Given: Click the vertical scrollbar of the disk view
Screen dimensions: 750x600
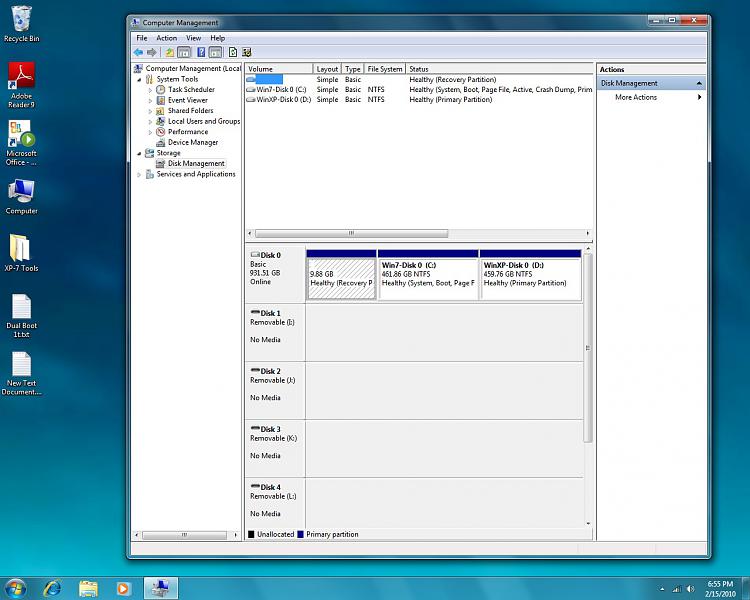Looking at the screenshot, I should (x=588, y=347).
